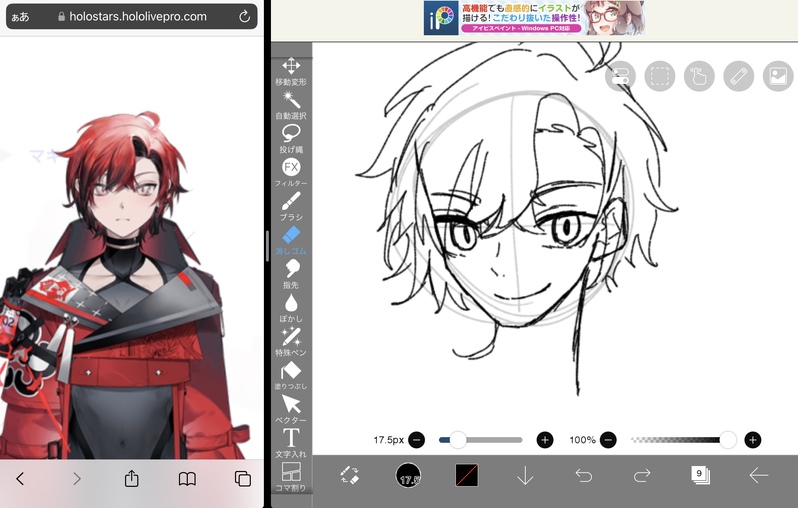Tap the finger gesture circular button

(699, 76)
